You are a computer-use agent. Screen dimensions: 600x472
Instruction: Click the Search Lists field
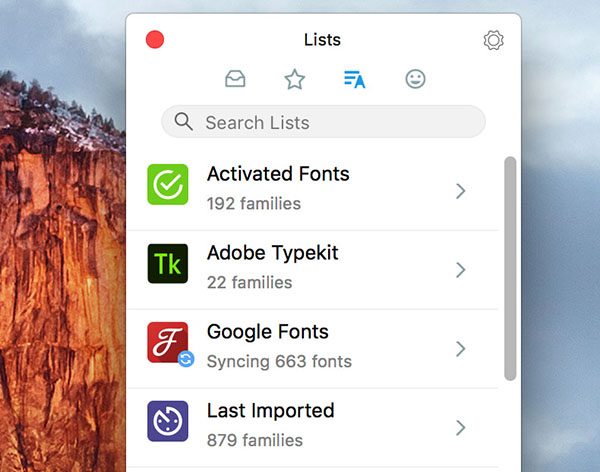[323, 122]
